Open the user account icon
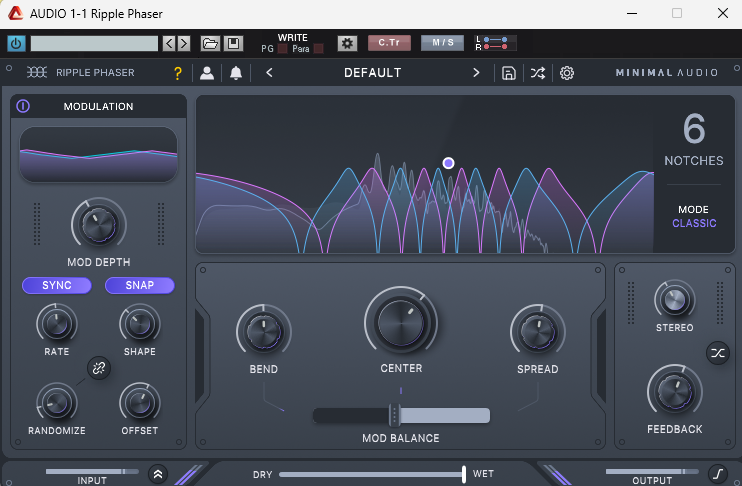Screen dimensions: 742x486 pos(207,73)
